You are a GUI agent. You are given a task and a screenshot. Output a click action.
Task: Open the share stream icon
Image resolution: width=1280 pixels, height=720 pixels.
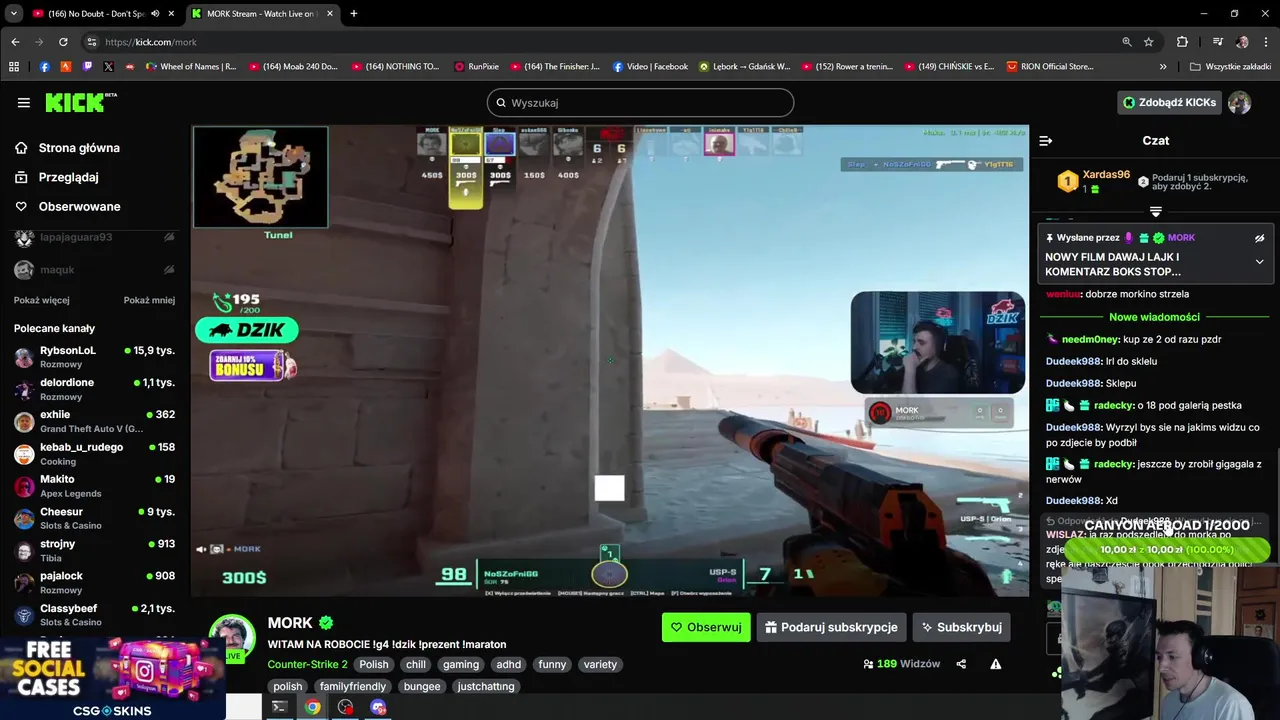point(961,664)
